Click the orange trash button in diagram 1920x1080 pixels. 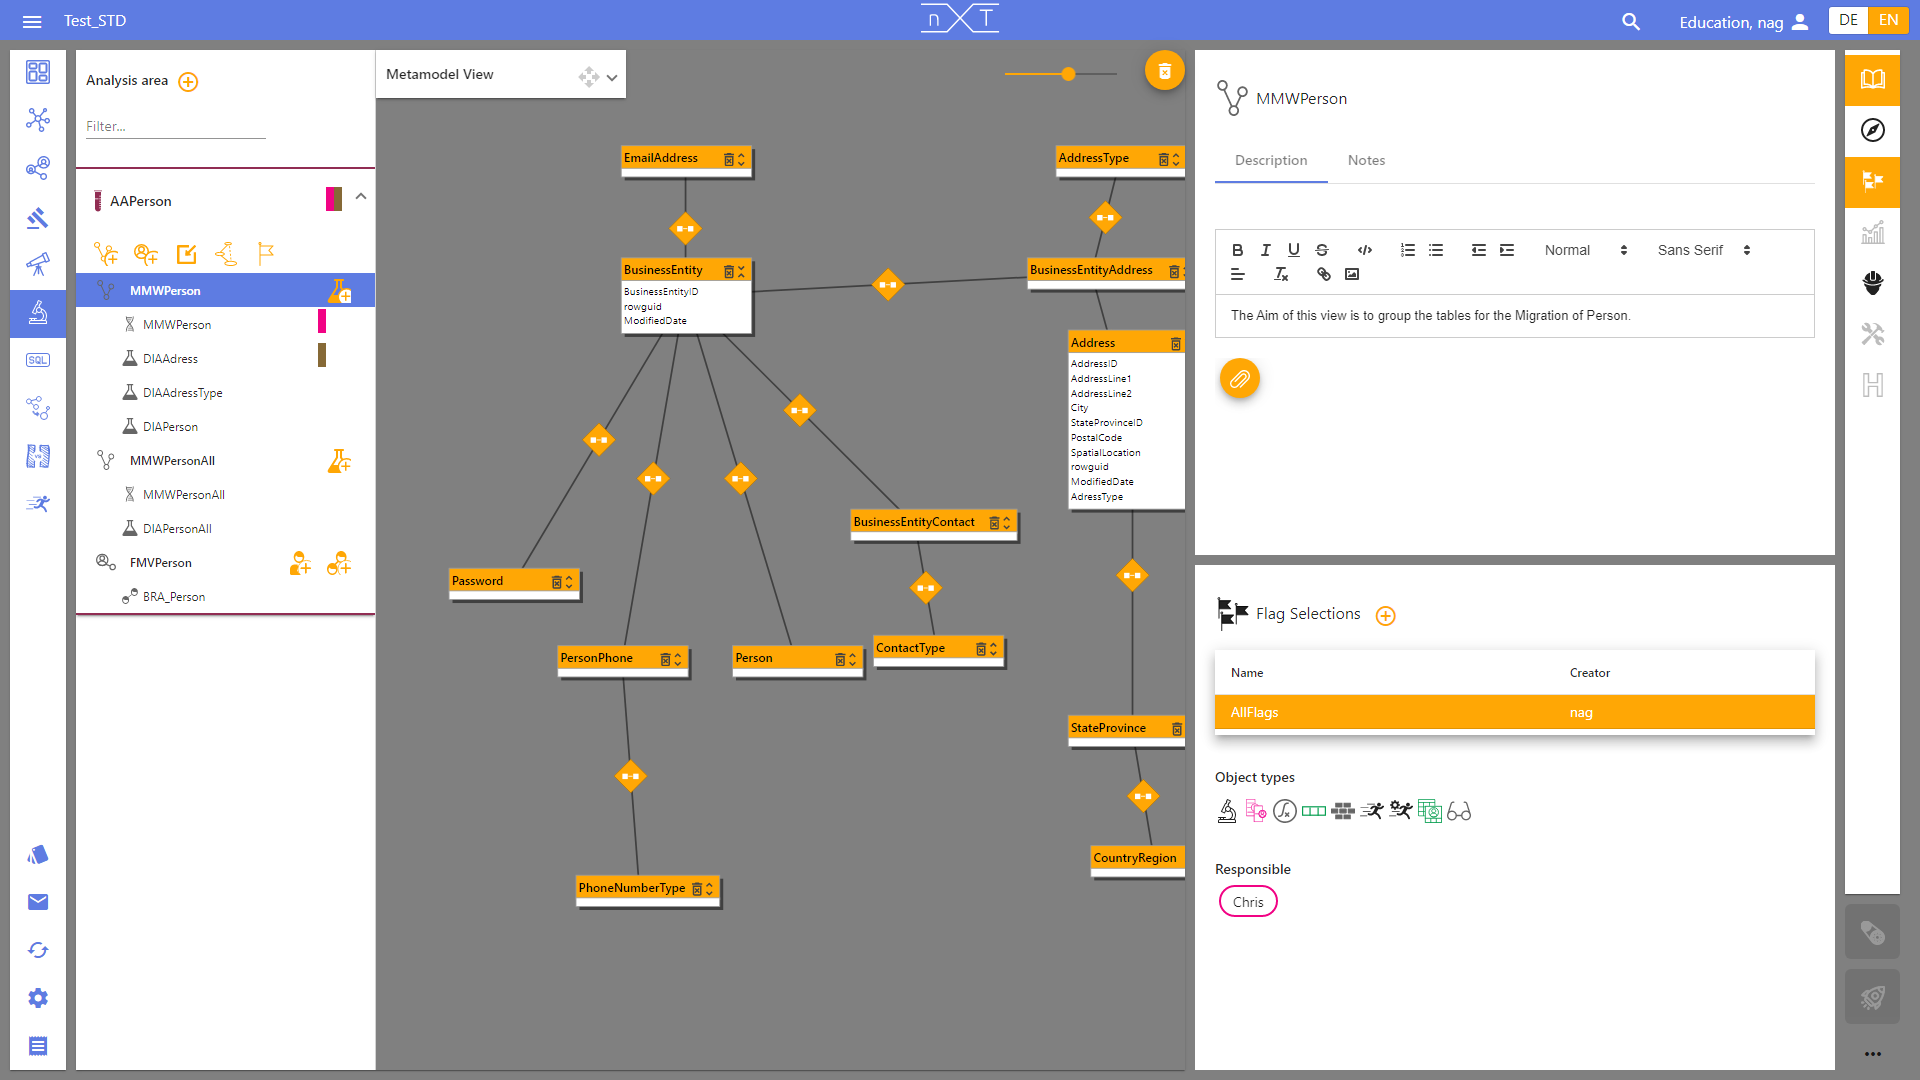(1164, 71)
